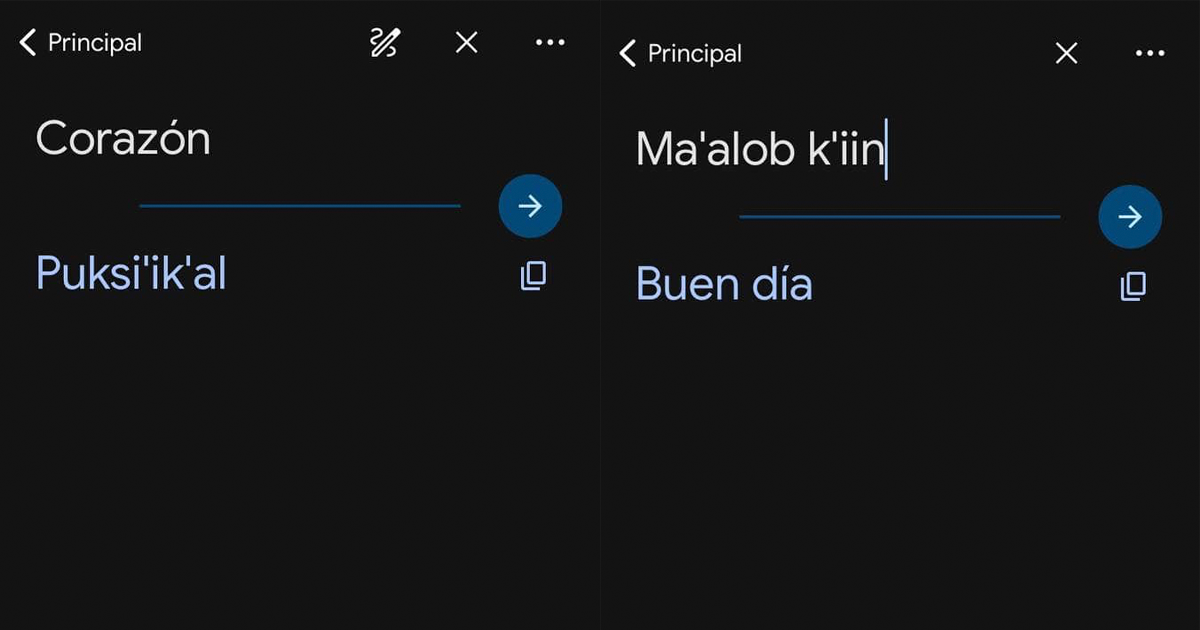Select the Buen día translation result

click(x=724, y=284)
